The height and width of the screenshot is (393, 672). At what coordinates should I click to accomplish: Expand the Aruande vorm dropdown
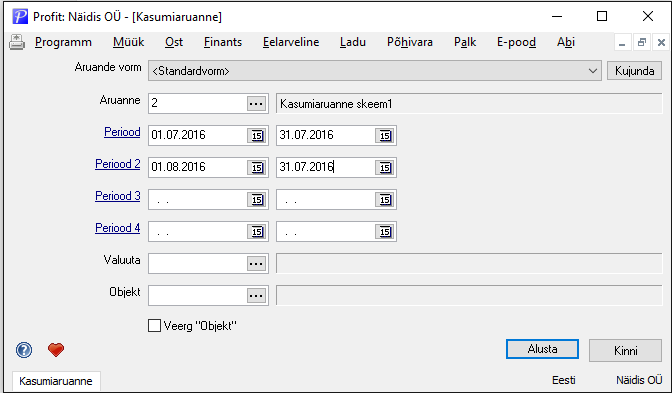[x=593, y=71]
